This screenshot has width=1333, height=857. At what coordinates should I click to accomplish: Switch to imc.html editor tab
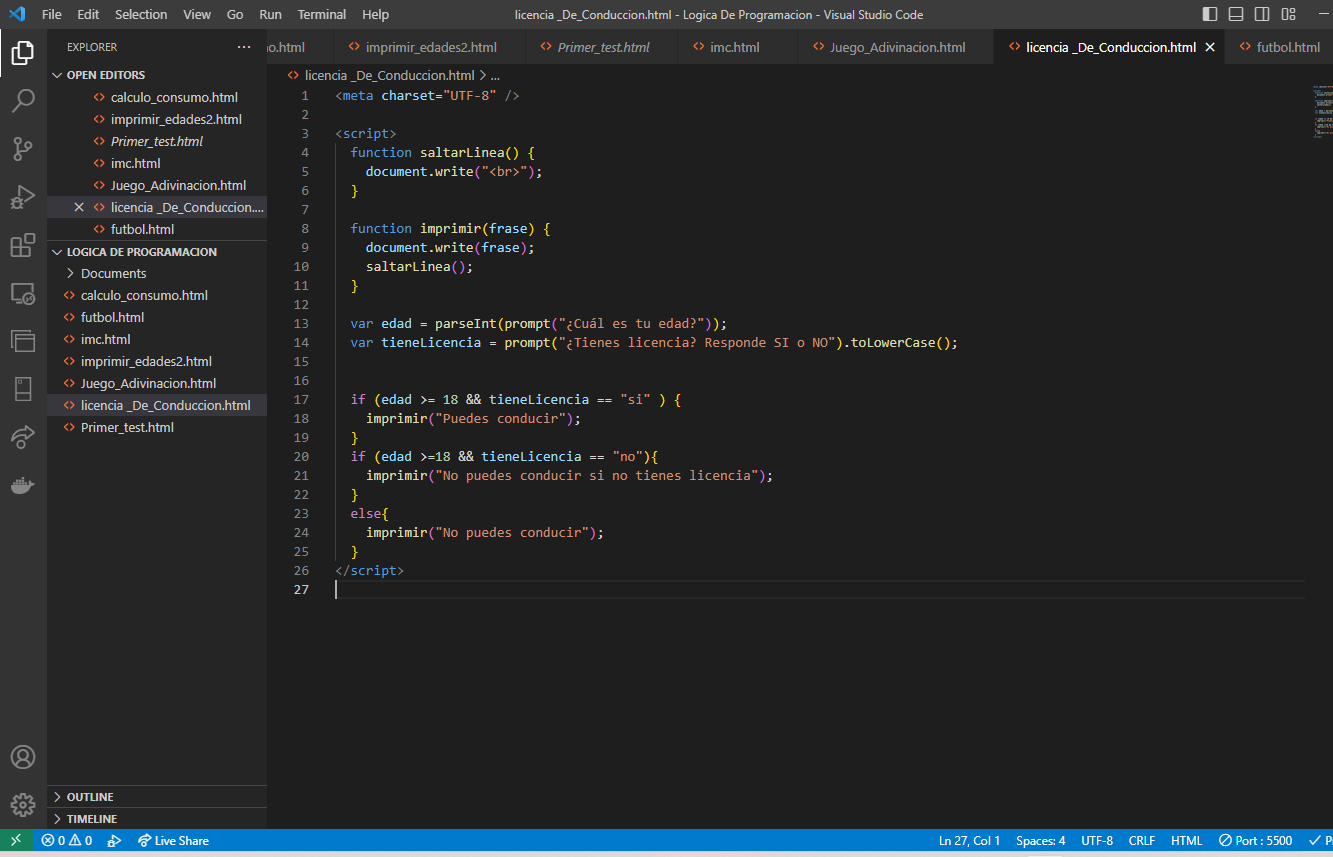pos(736,47)
